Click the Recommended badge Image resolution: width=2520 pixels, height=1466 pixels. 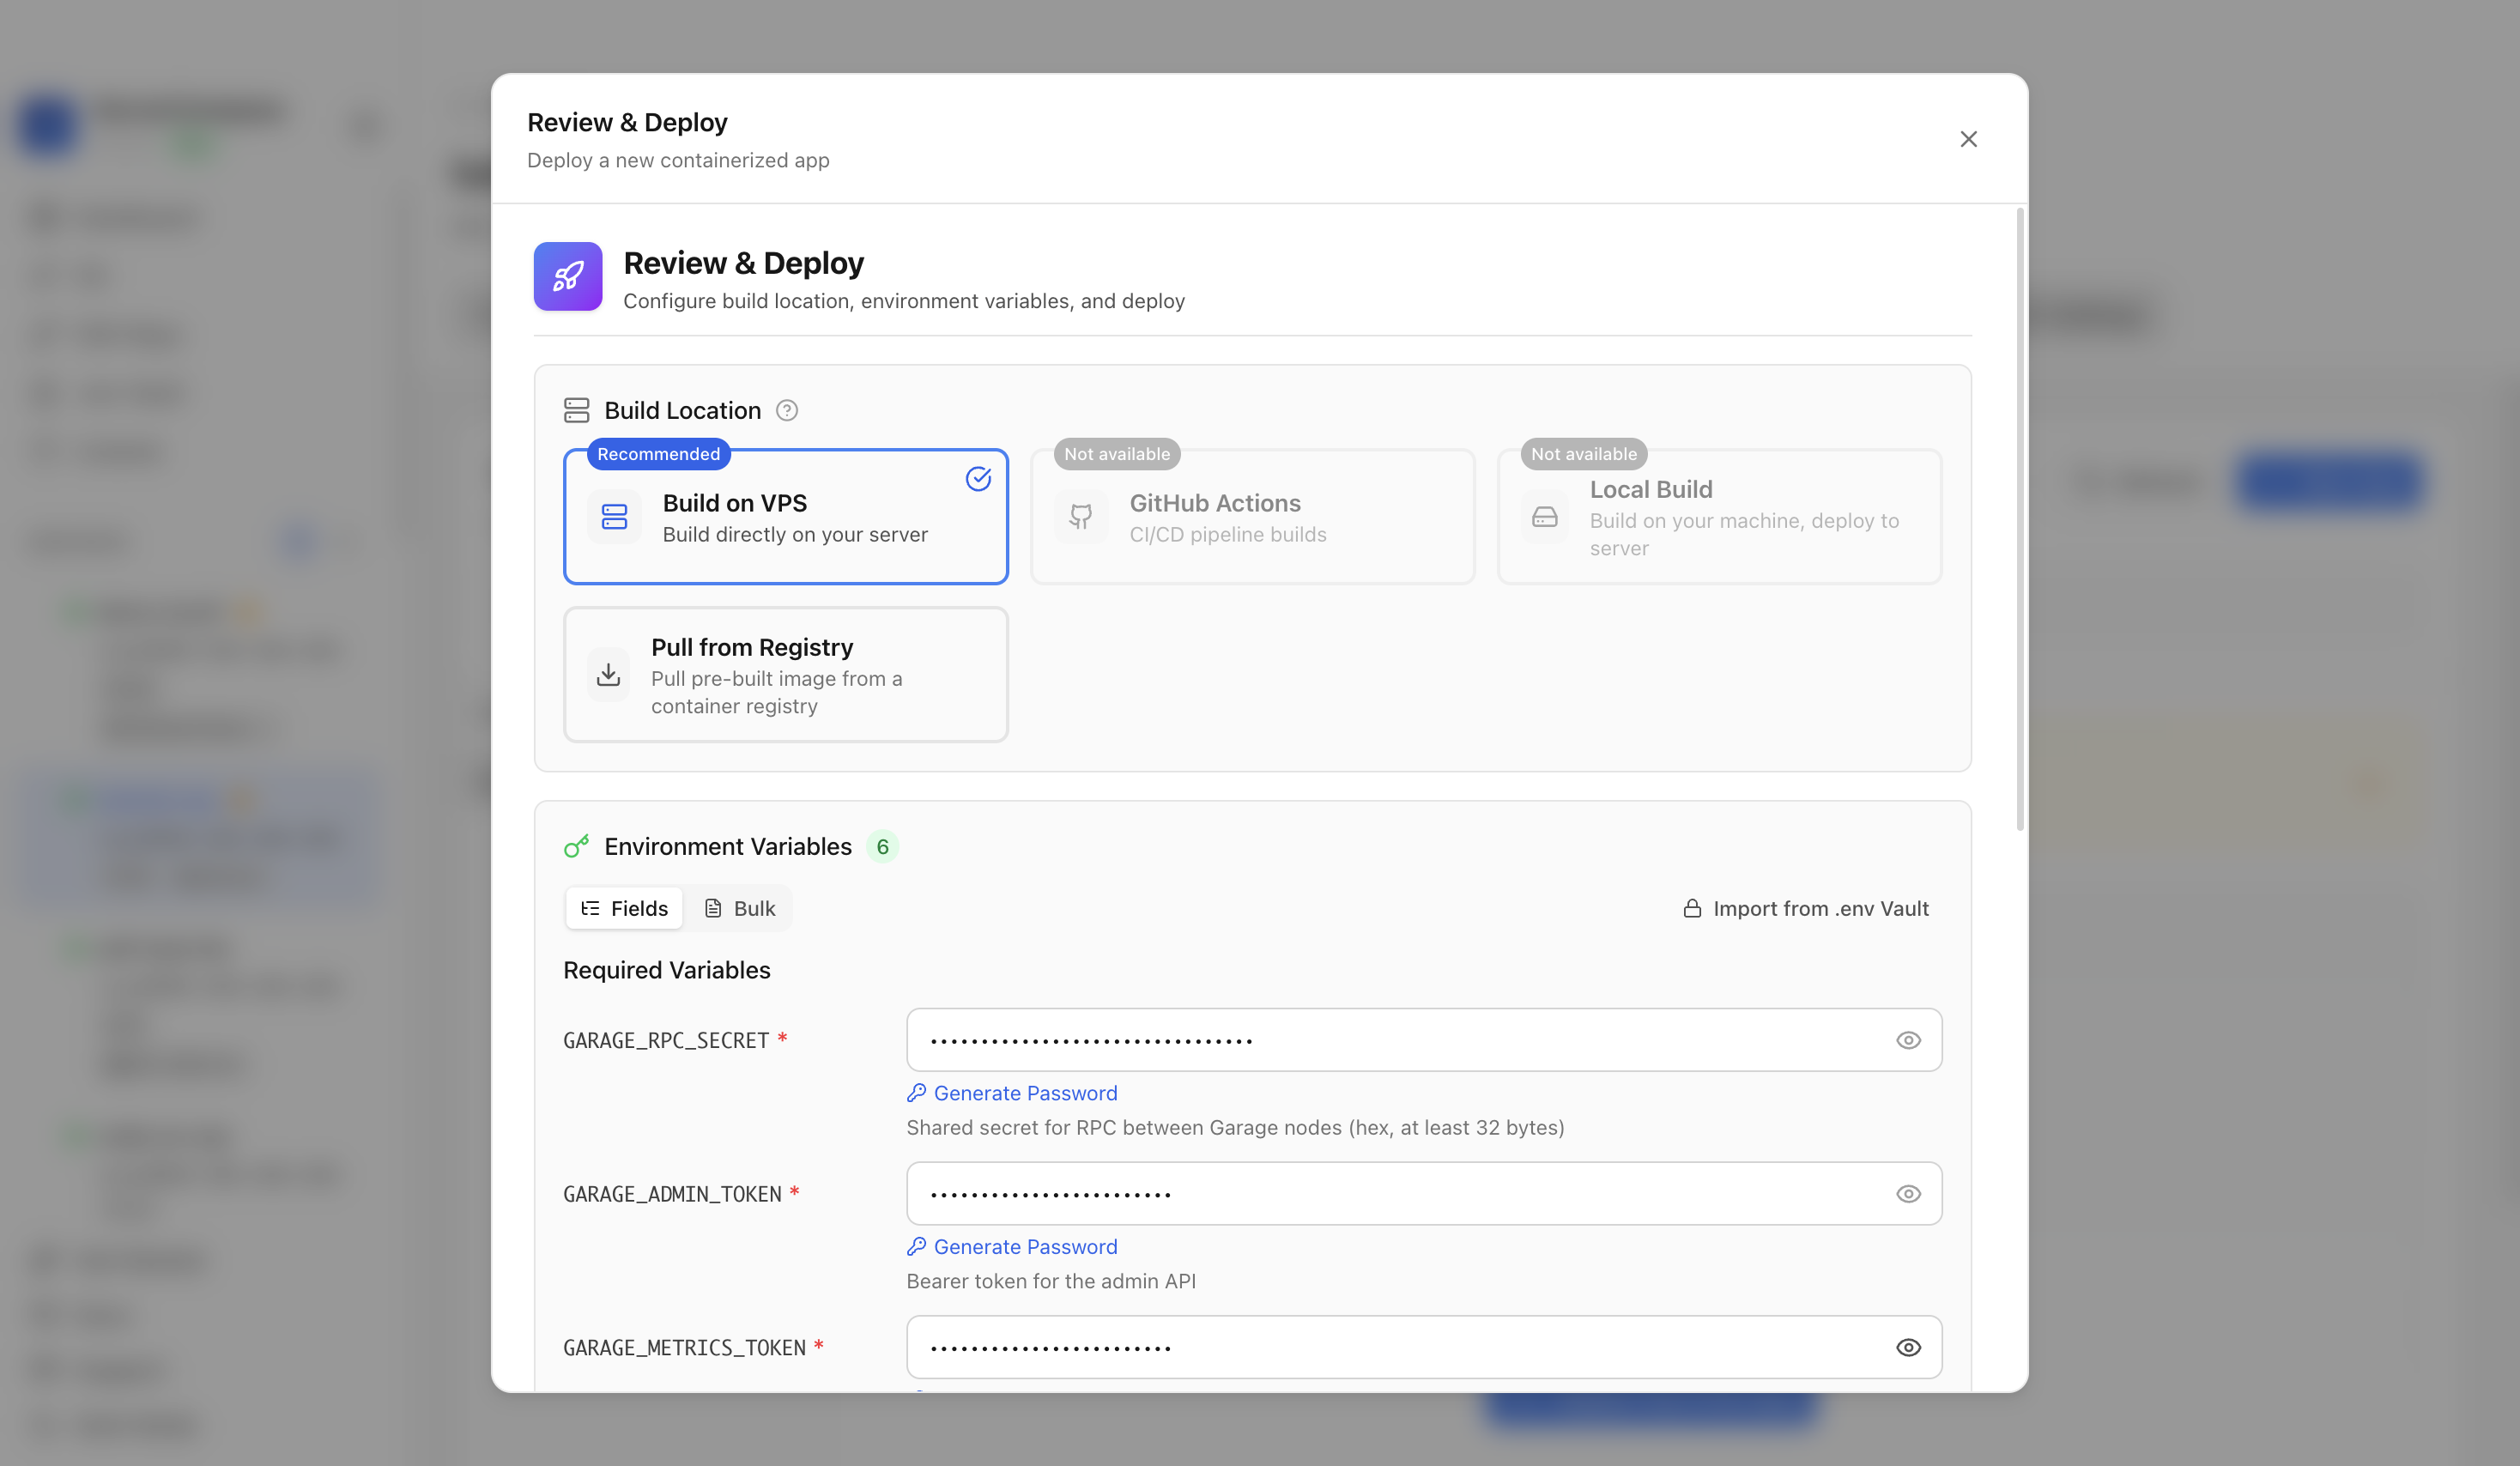658,454
